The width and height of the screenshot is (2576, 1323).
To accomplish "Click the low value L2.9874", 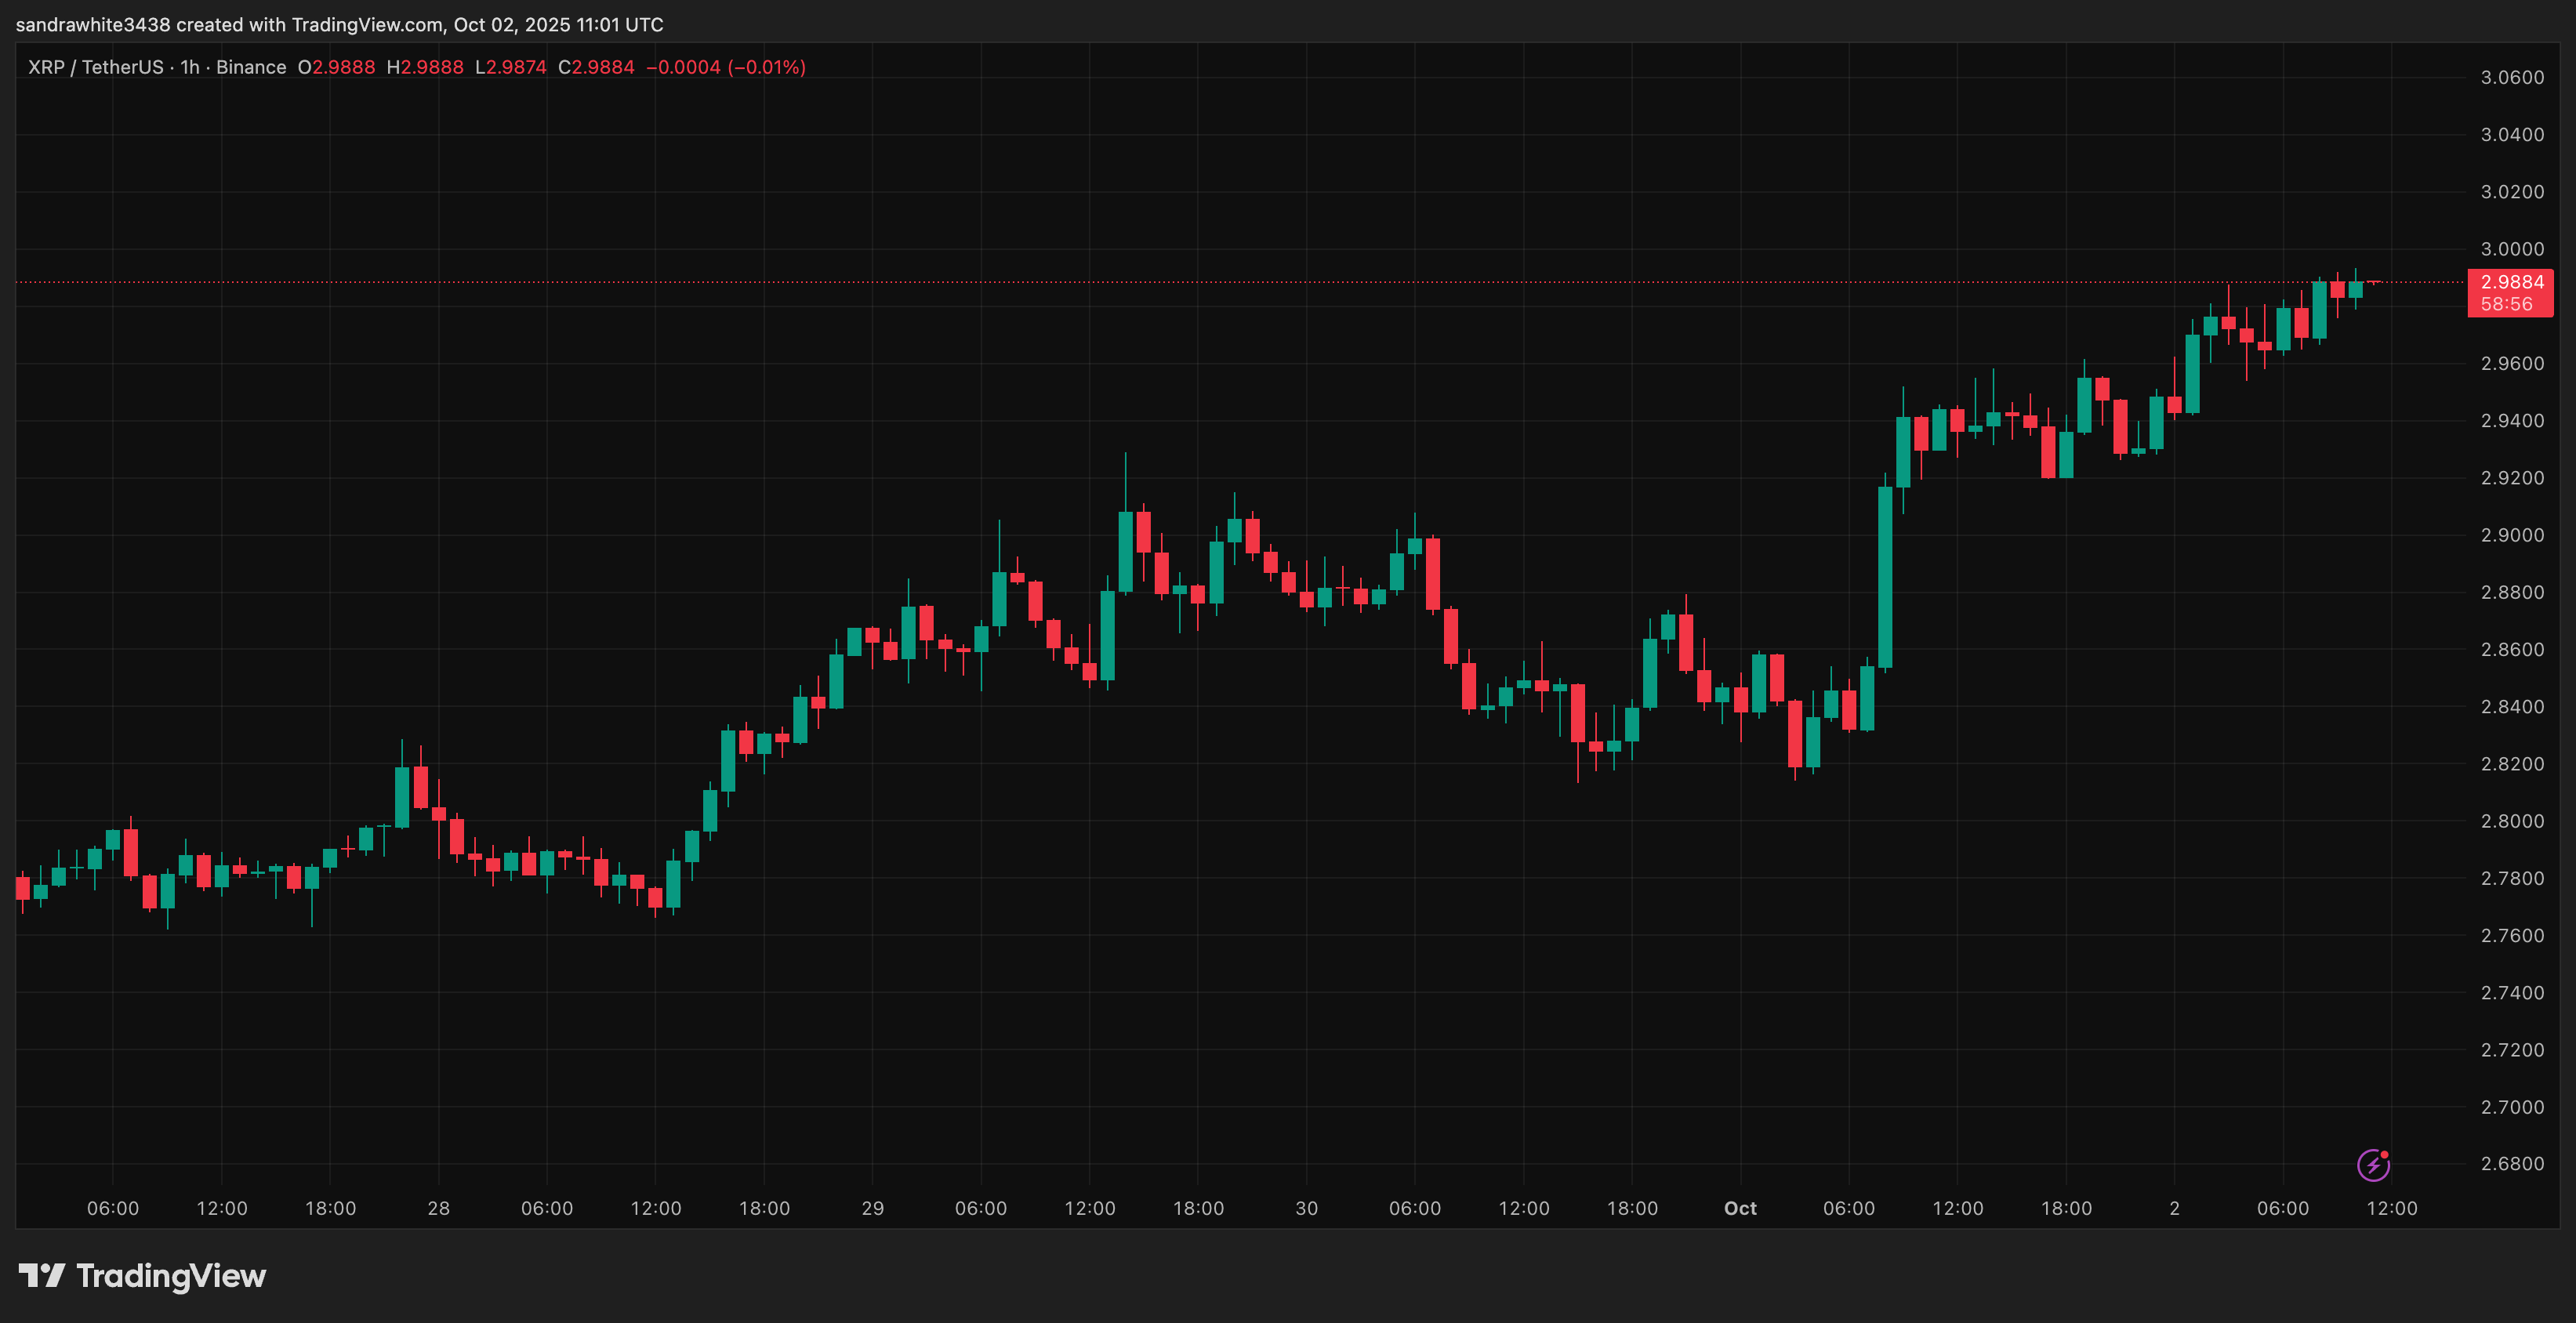I will [510, 67].
